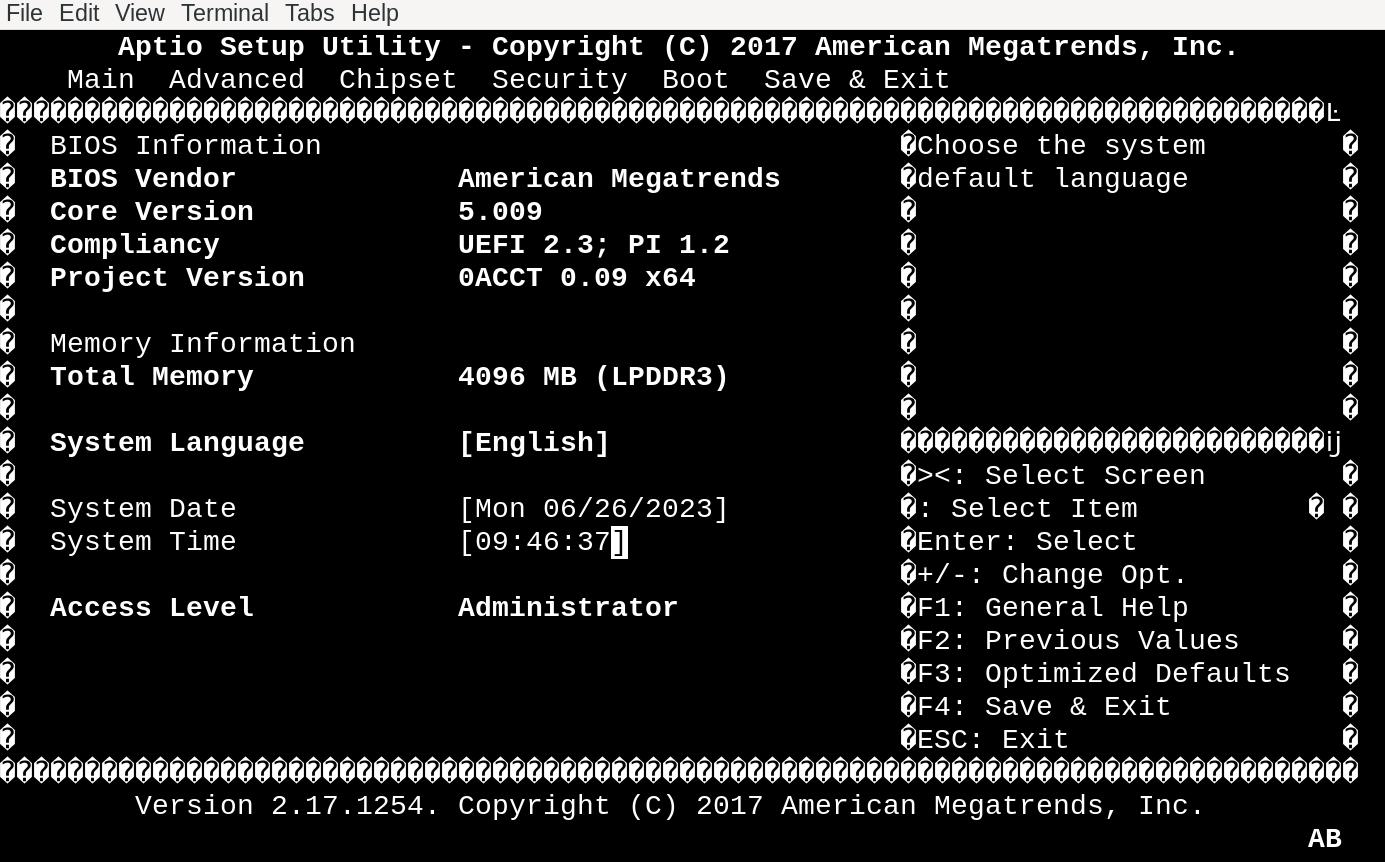Open the Boot tab

pyautogui.click(x=695, y=80)
